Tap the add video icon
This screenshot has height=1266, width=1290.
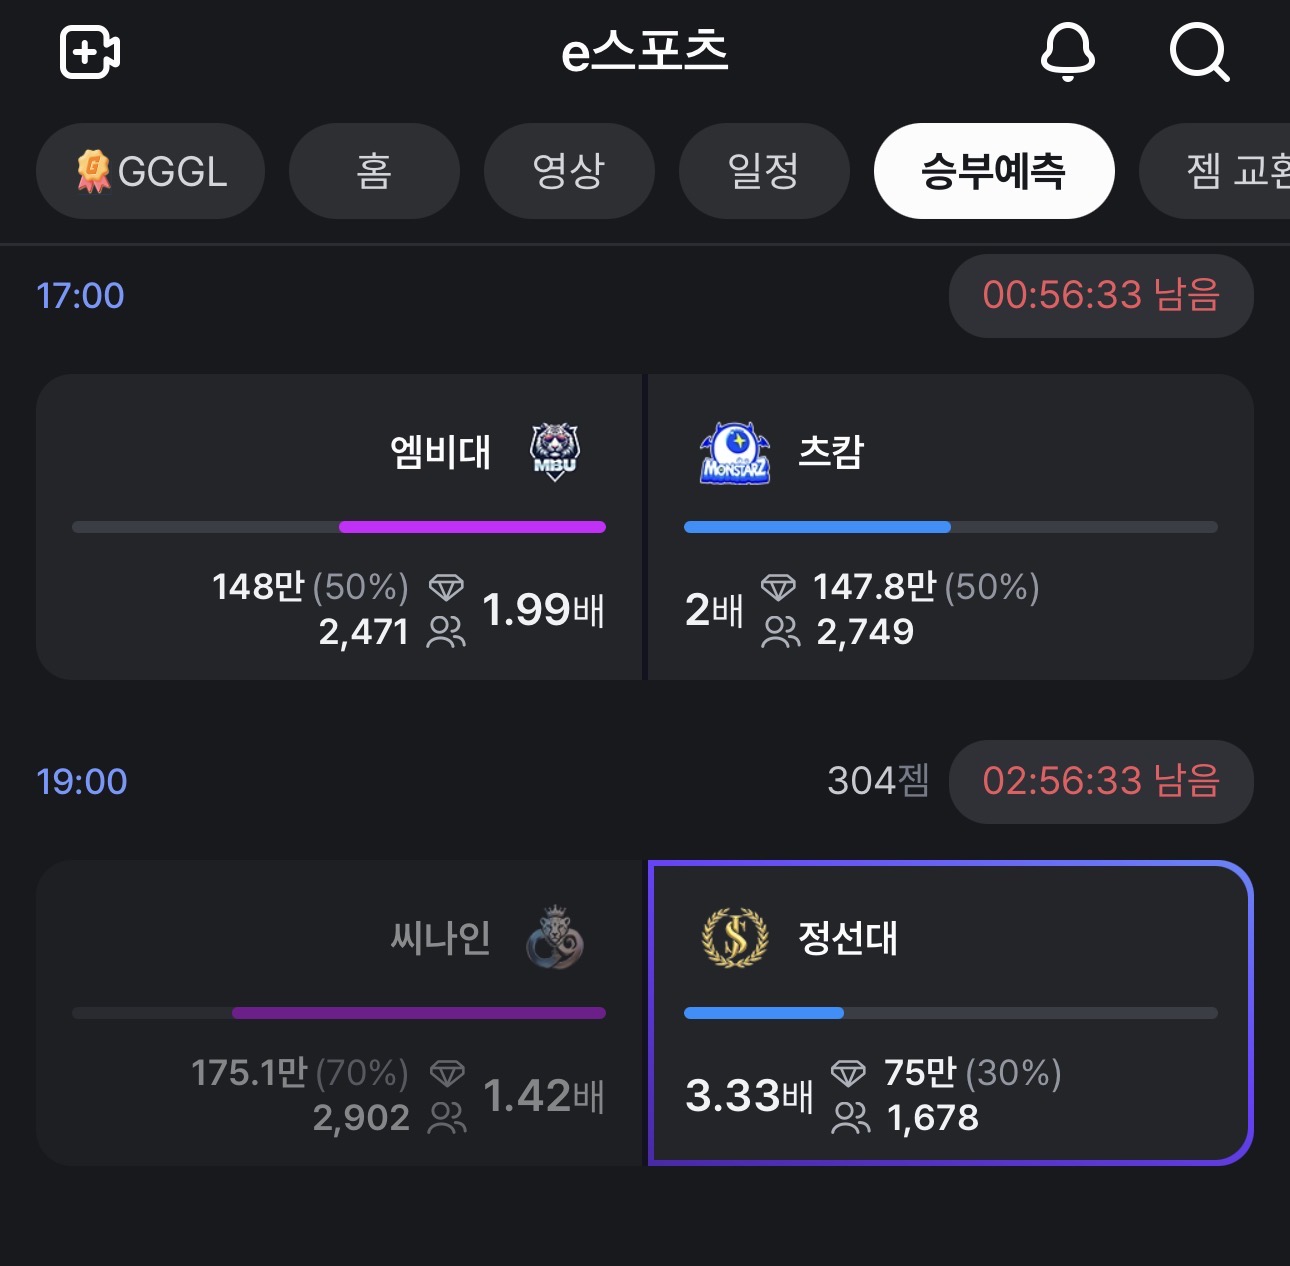coord(90,52)
